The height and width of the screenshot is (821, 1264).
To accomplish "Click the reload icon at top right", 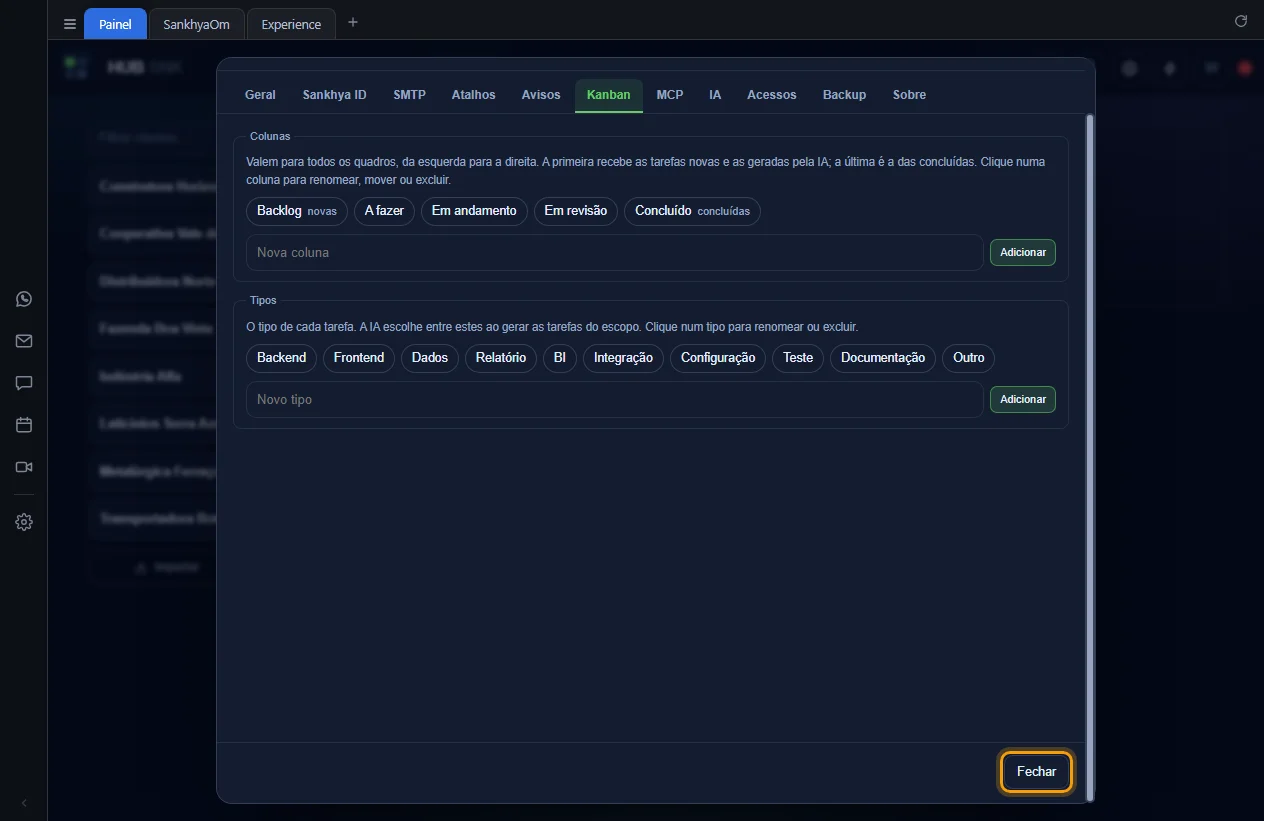I will click(x=1241, y=21).
